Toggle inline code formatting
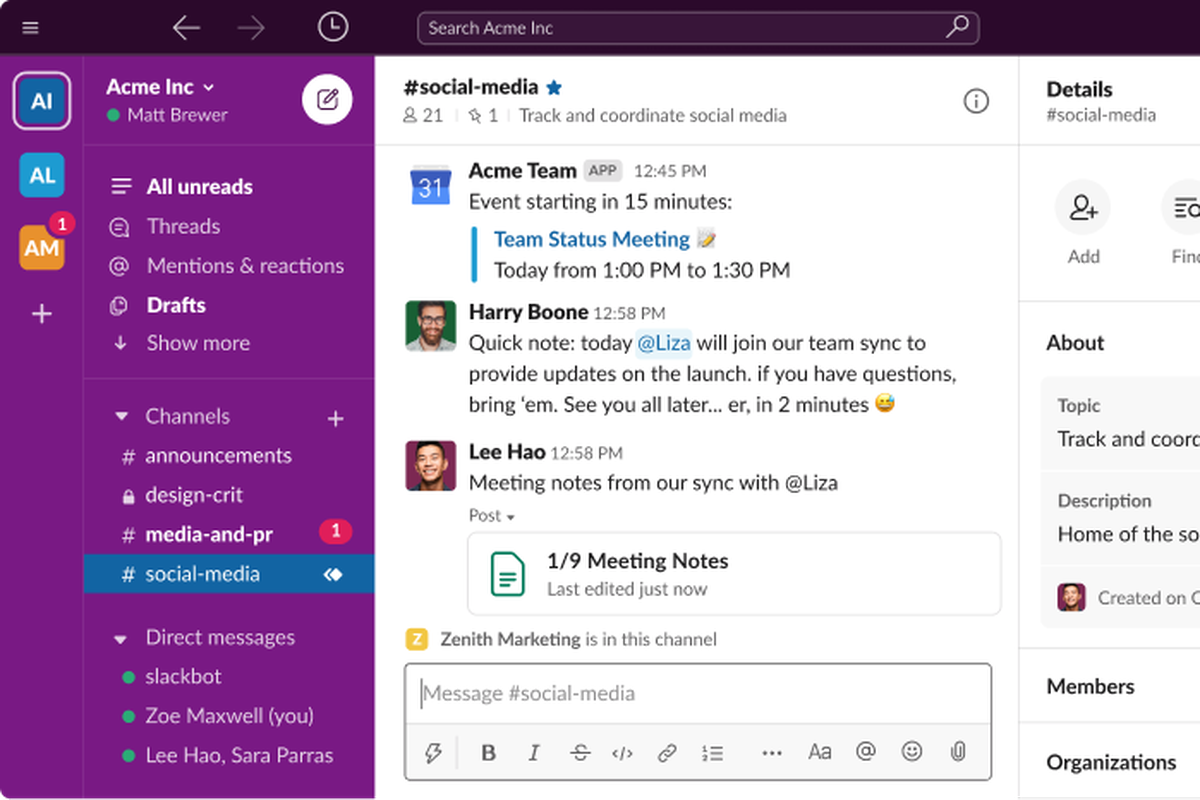The image size is (1200, 800). pyautogui.click(x=622, y=753)
